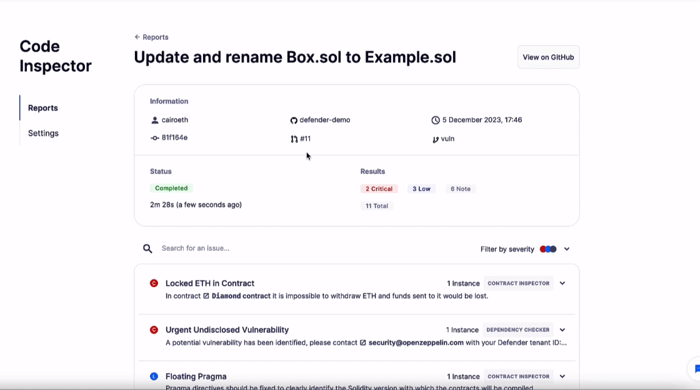Click pull request number #11
Image resolution: width=700 pixels, height=390 pixels.
[305, 139]
